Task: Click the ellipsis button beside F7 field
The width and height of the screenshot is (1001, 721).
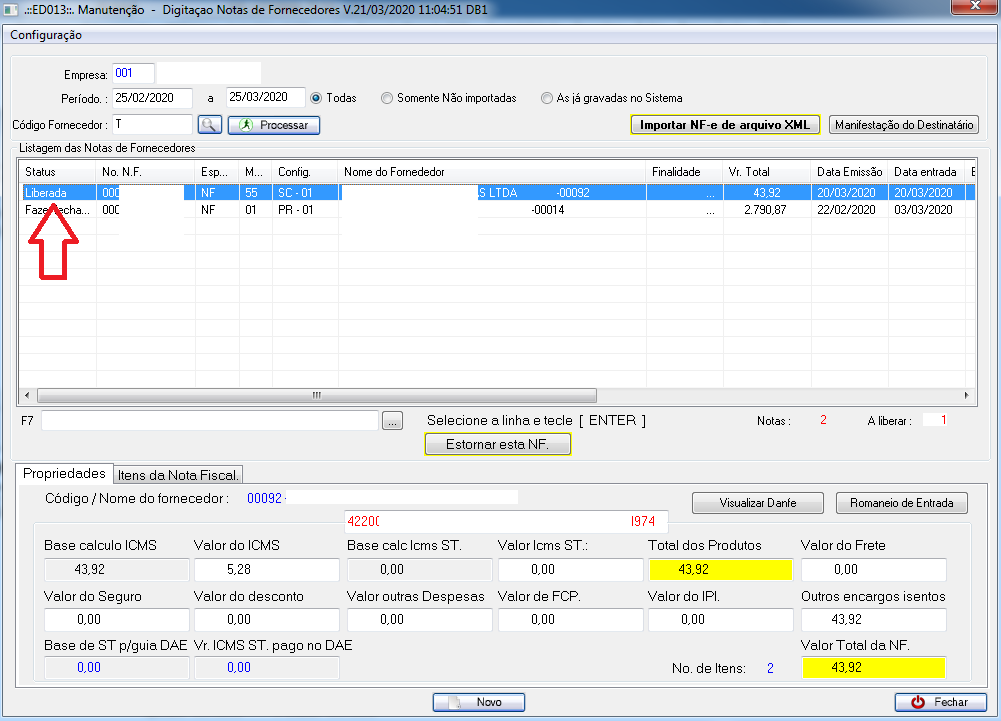Action: pyautogui.click(x=393, y=421)
